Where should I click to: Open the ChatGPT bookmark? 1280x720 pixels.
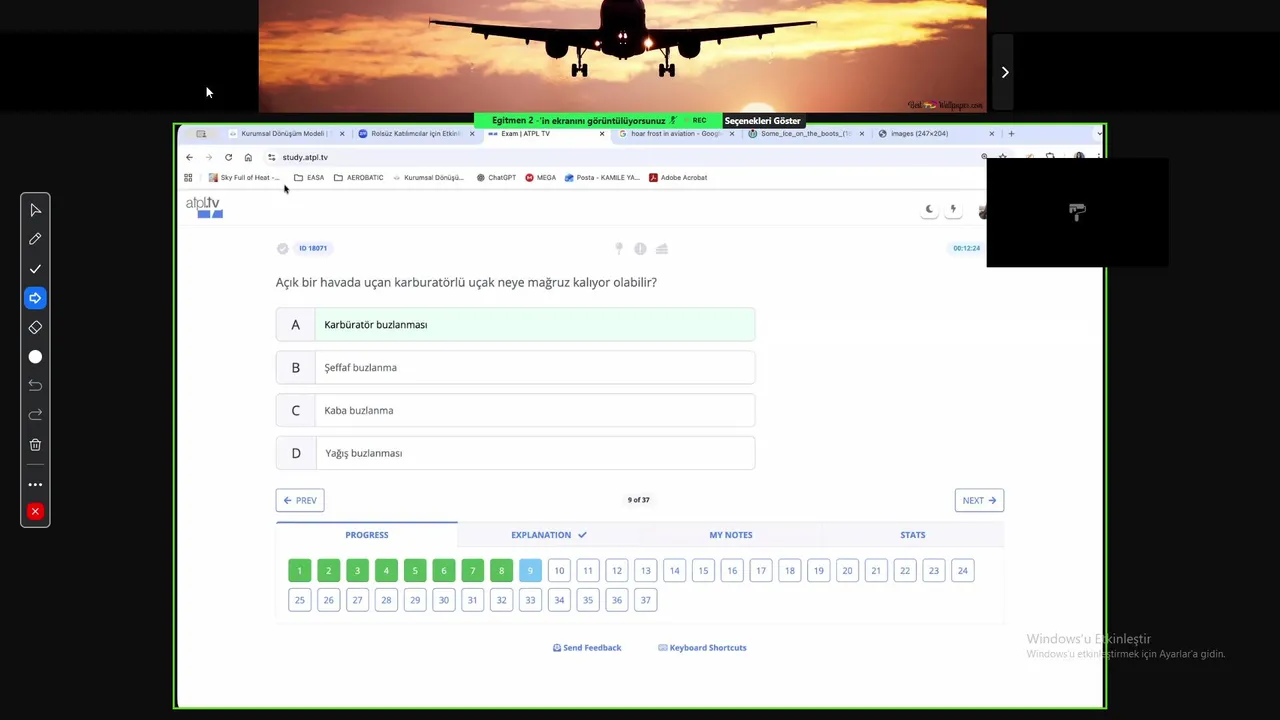[x=496, y=177]
